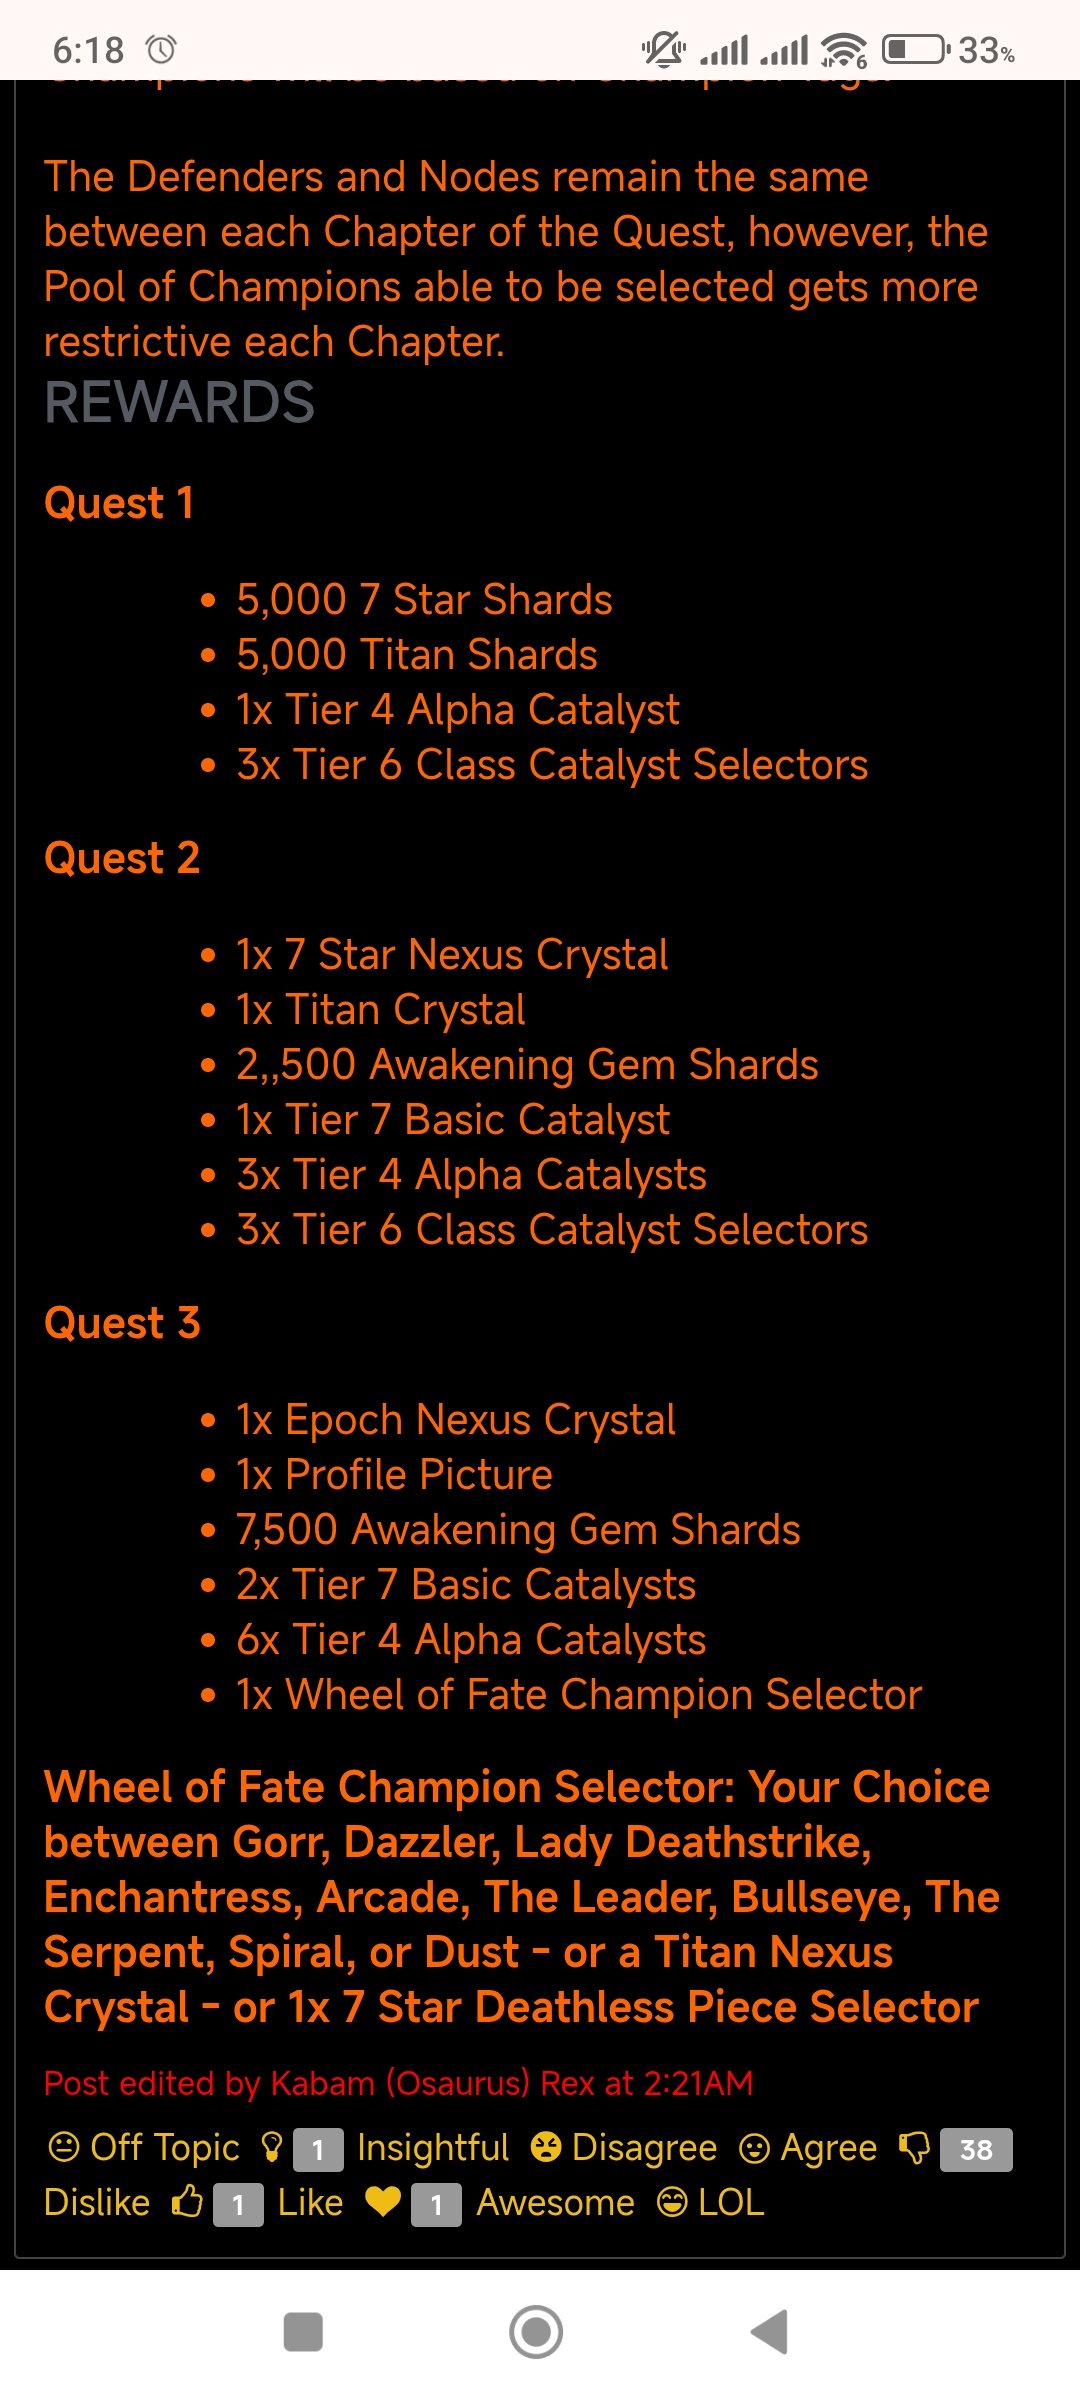
Task: Tap the Android recent apps square button
Action: [303, 2332]
